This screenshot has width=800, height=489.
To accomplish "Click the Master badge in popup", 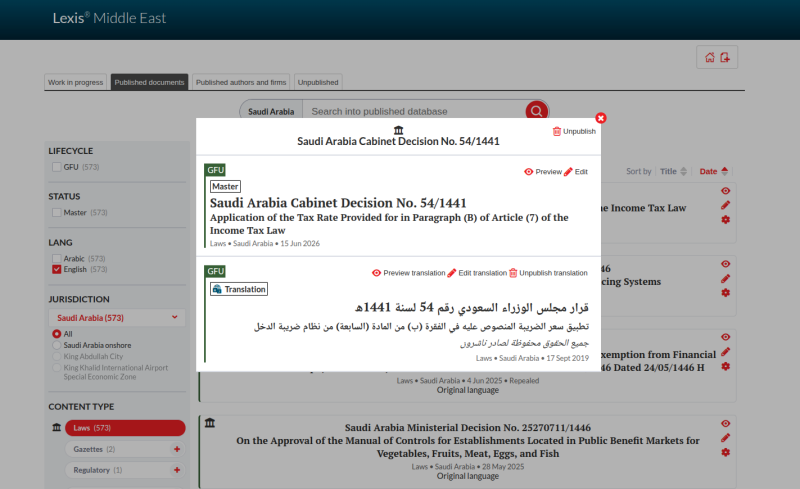I will (226, 186).
